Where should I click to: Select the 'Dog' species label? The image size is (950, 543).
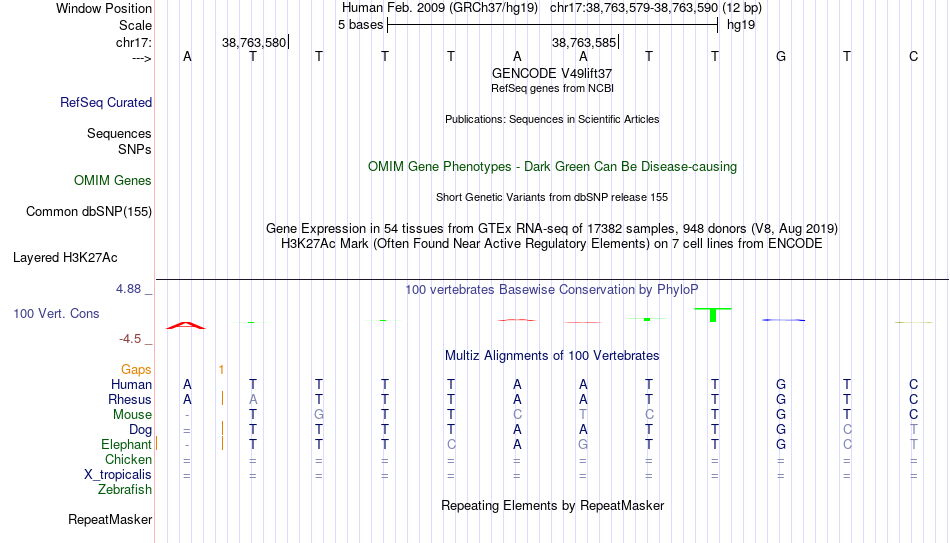(x=141, y=430)
